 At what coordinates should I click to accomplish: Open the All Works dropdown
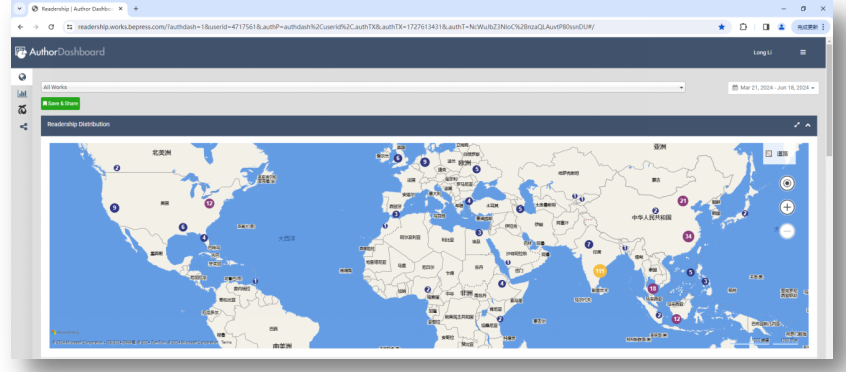tap(364, 87)
